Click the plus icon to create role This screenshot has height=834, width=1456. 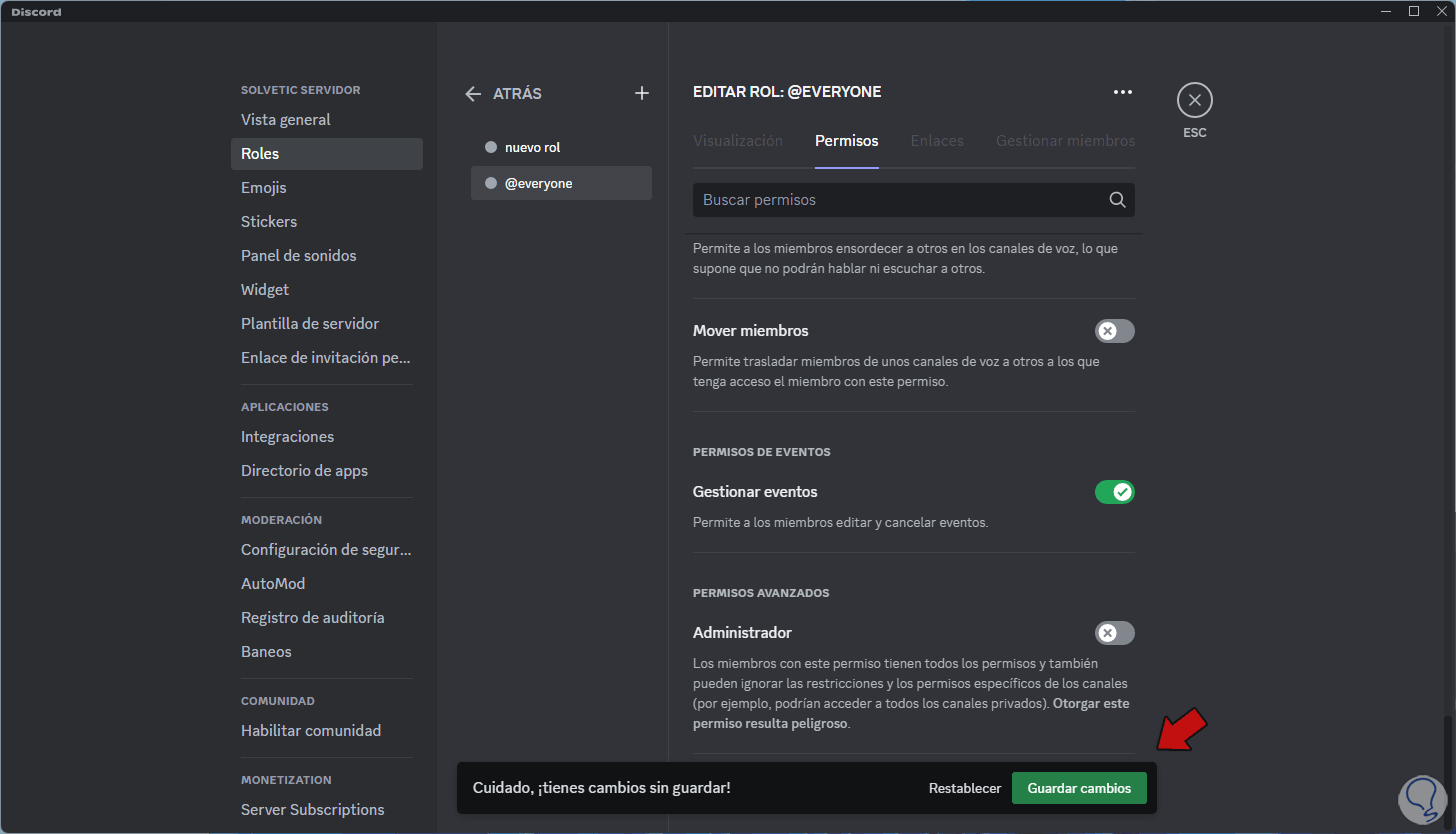(x=642, y=93)
